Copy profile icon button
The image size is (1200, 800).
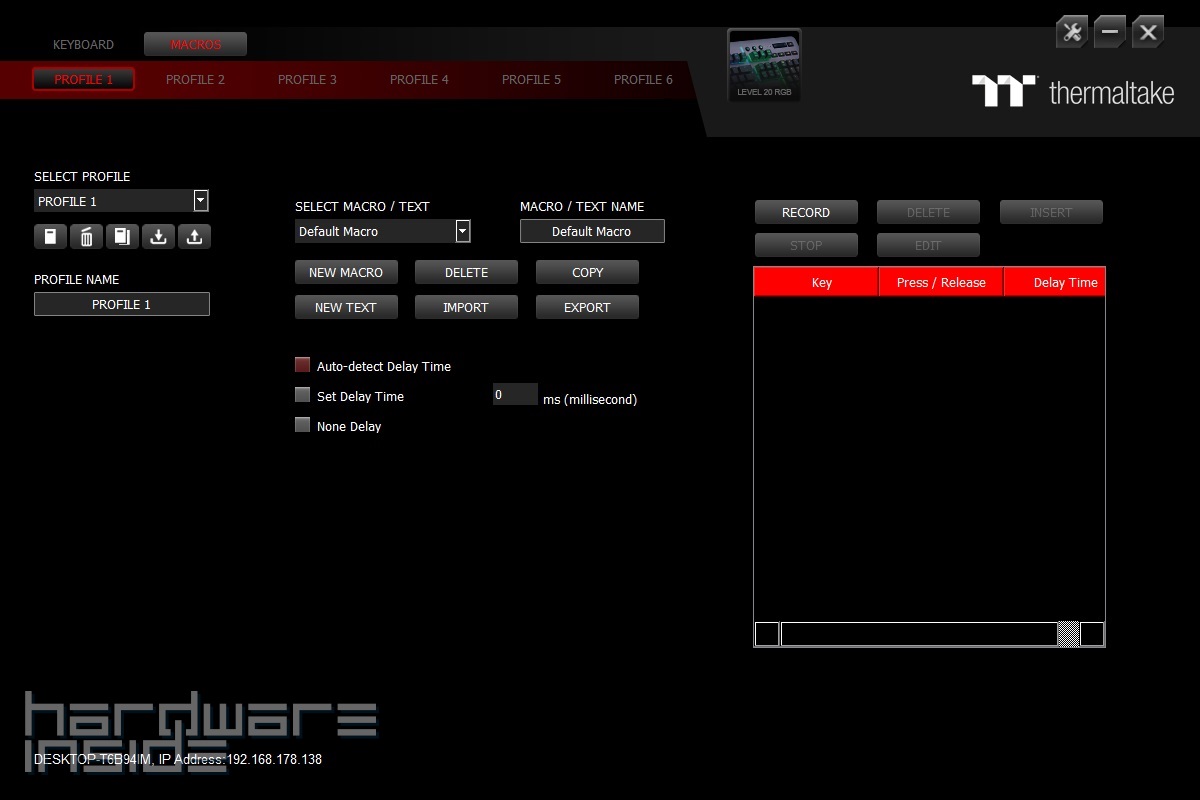coord(122,237)
